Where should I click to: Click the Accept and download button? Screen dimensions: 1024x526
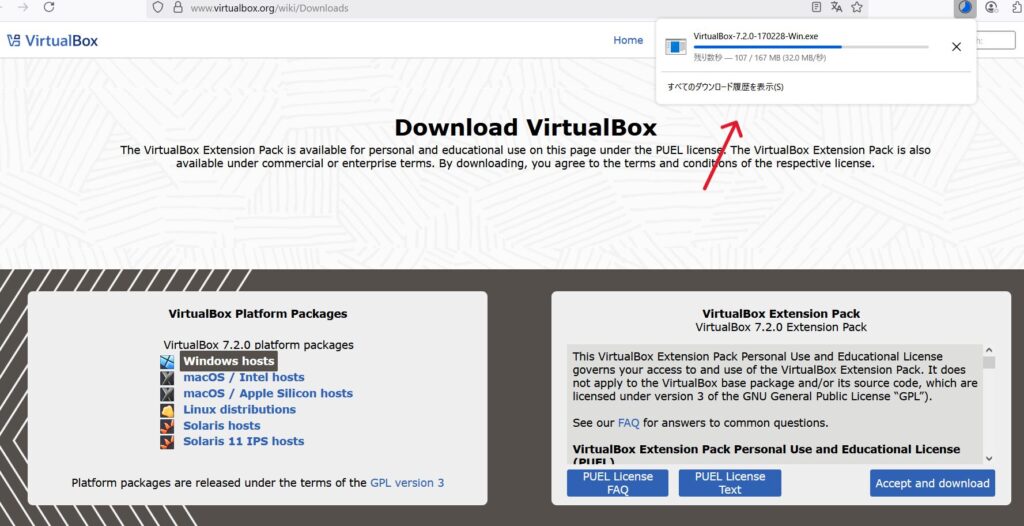point(932,483)
